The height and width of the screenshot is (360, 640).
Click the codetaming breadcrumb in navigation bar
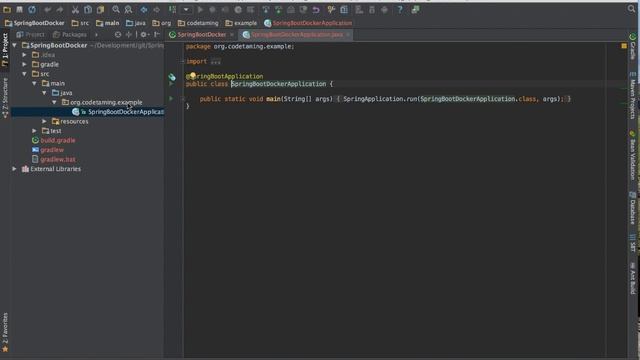198,23
